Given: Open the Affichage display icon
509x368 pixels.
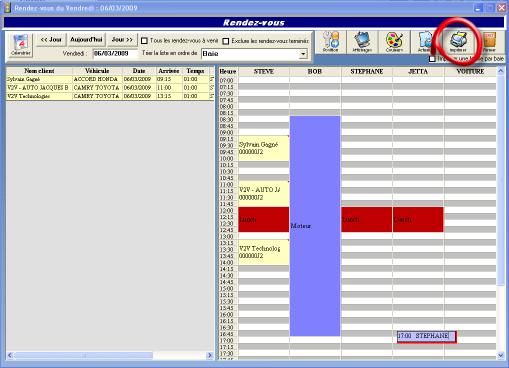Looking at the screenshot, I should click(362, 42).
